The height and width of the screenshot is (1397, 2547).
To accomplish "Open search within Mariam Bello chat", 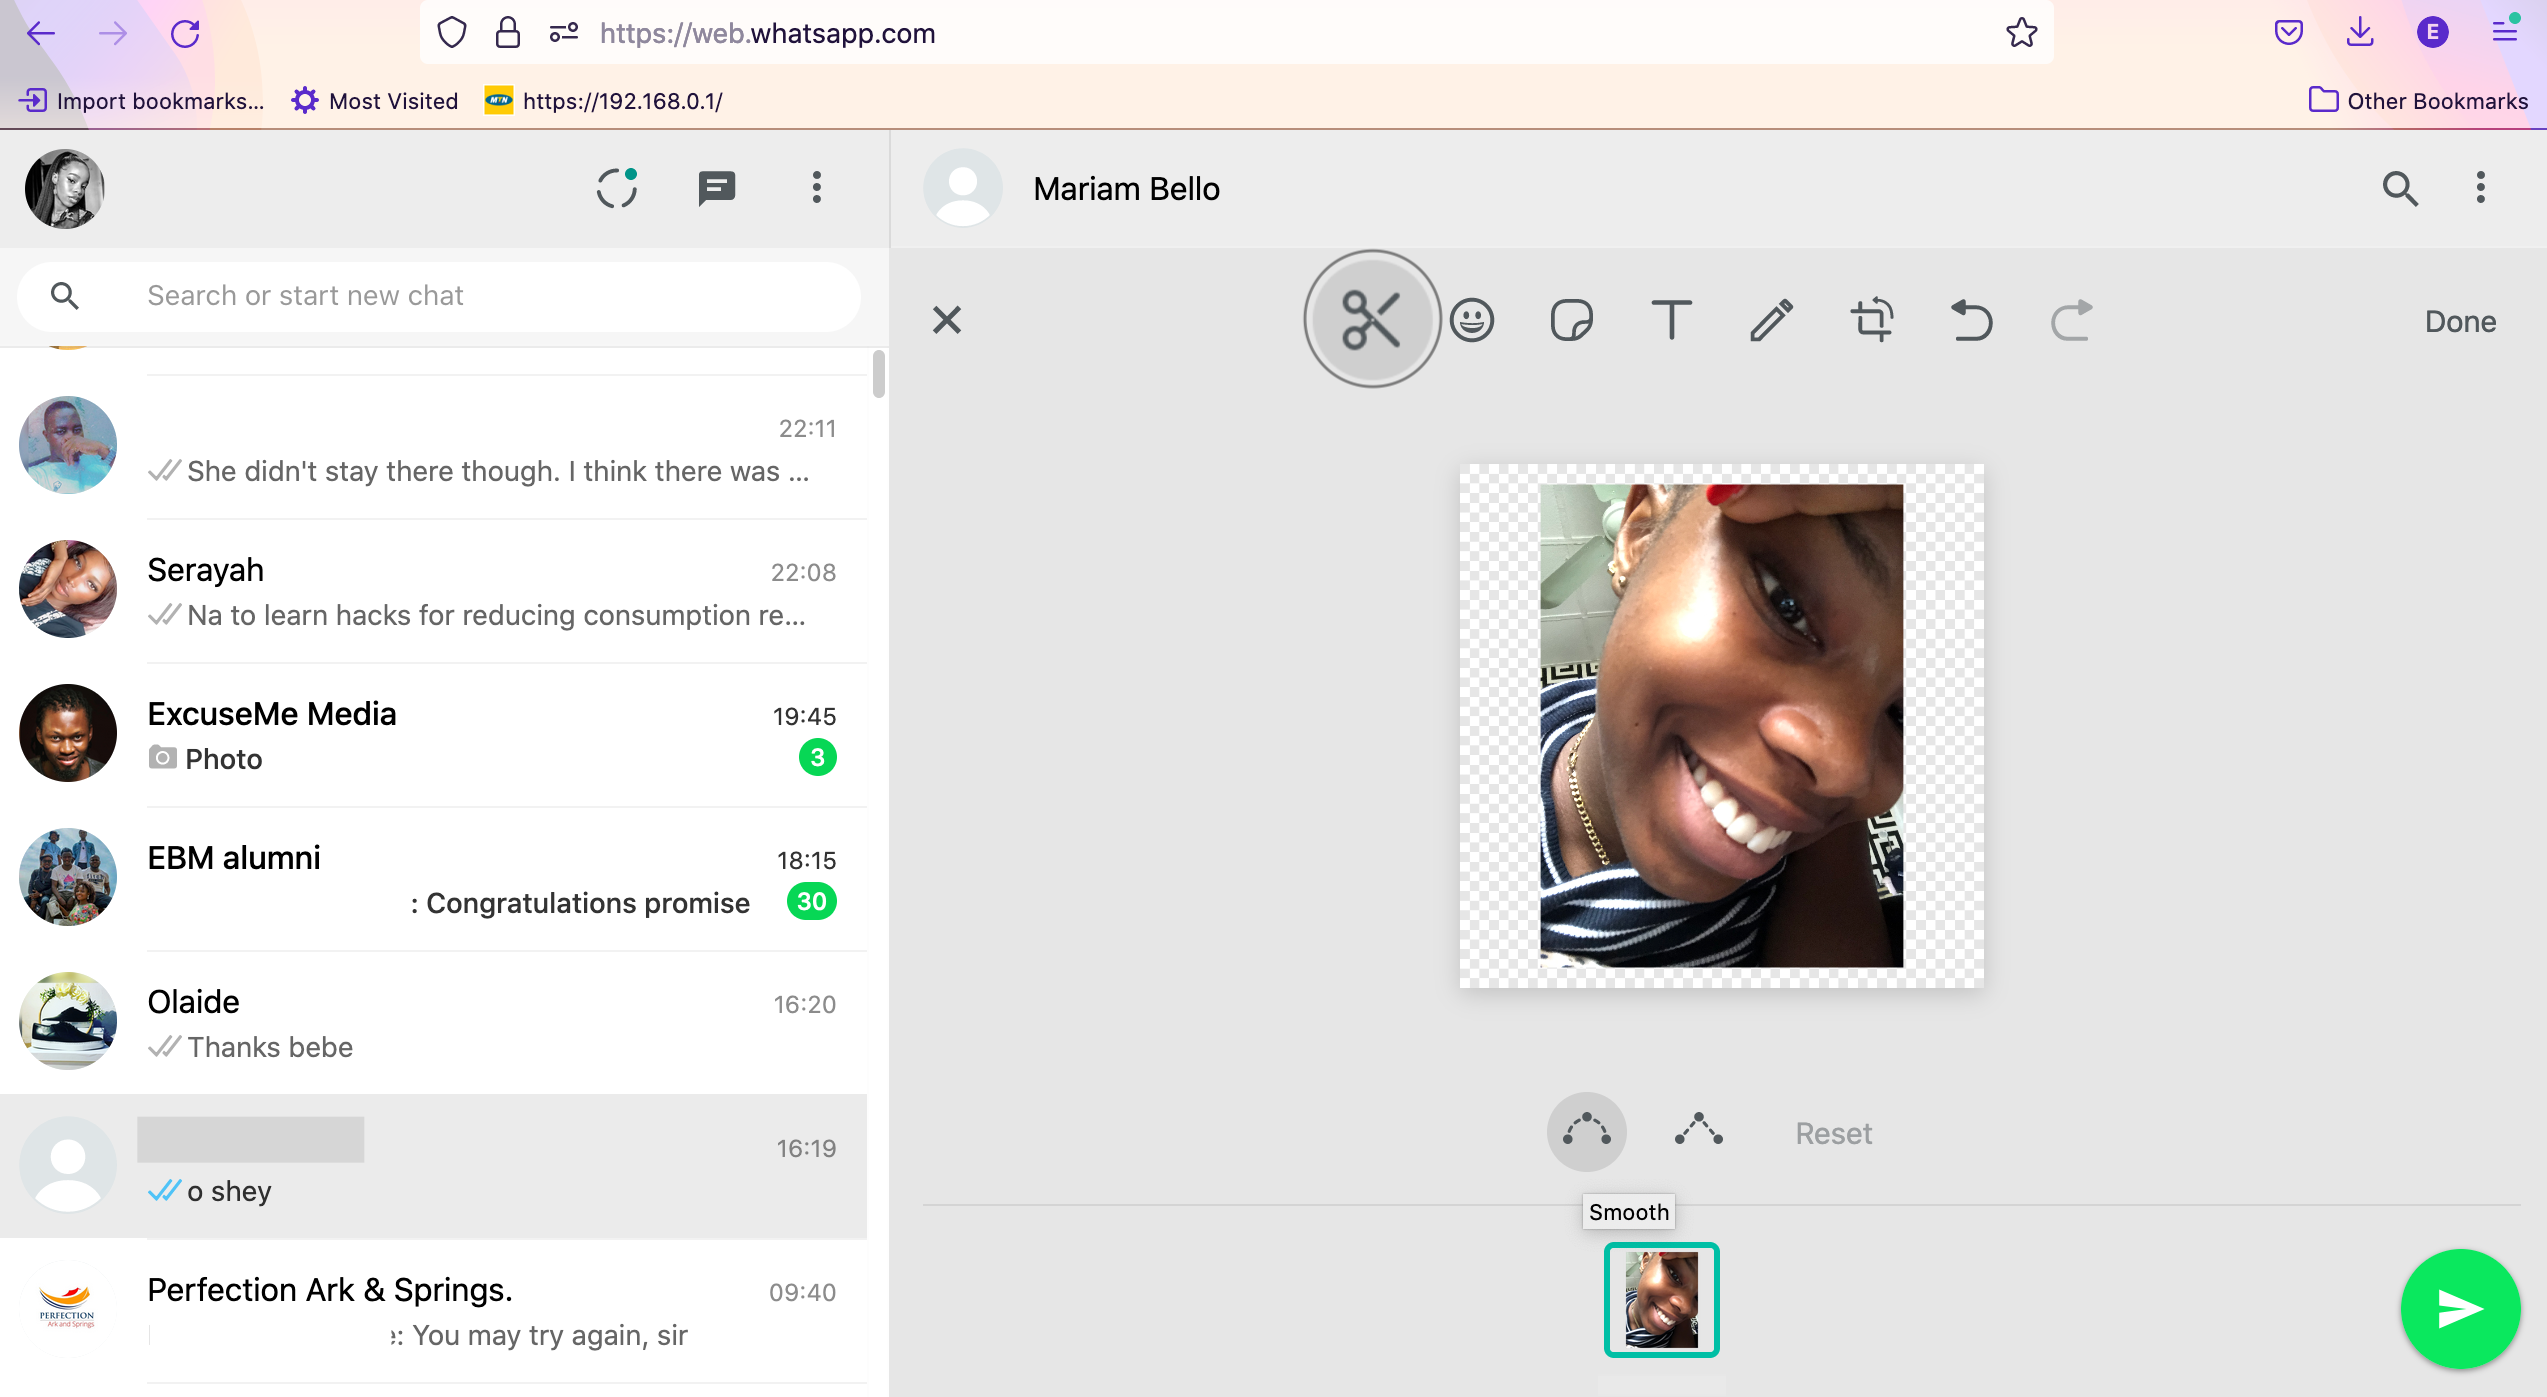I will pos(2401,188).
